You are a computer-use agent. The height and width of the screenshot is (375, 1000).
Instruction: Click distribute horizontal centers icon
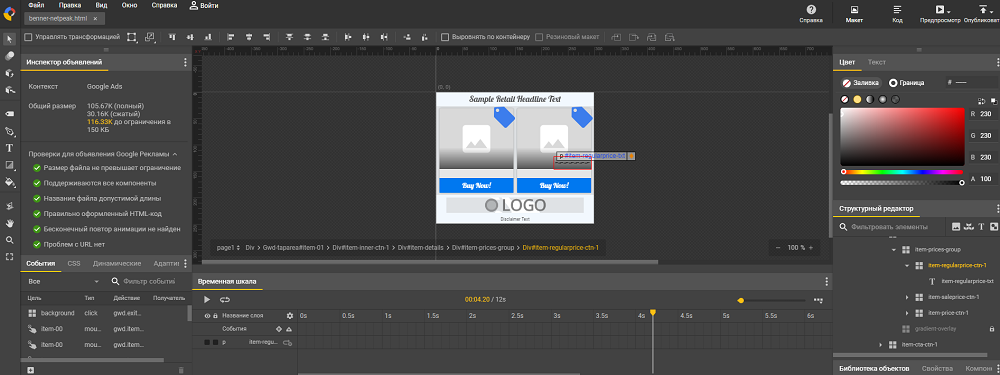[x=366, y=37]
